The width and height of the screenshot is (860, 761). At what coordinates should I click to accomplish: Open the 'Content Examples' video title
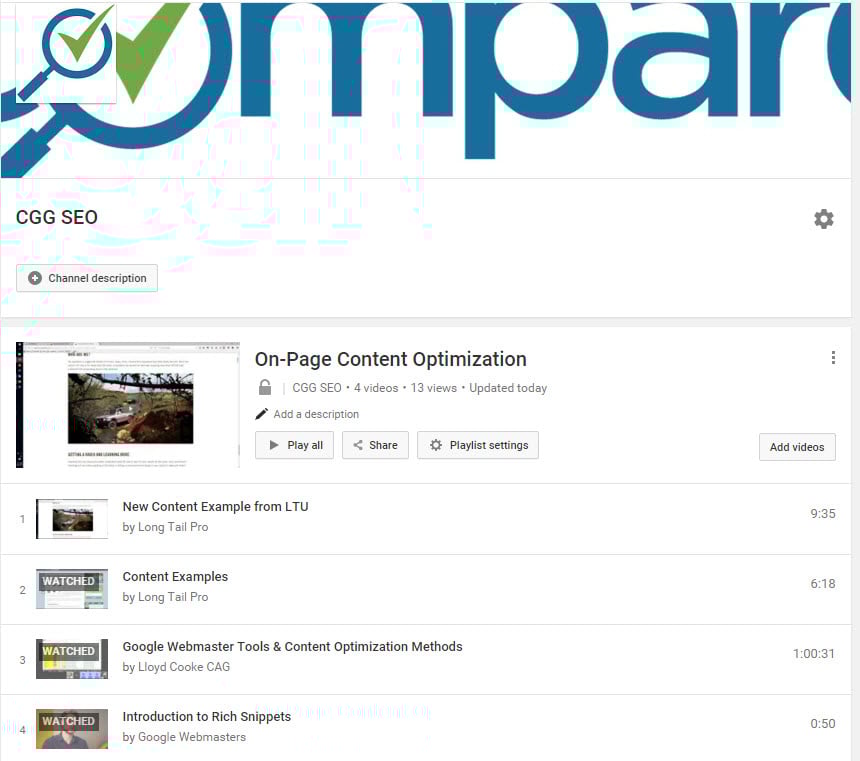pos(175,577)
